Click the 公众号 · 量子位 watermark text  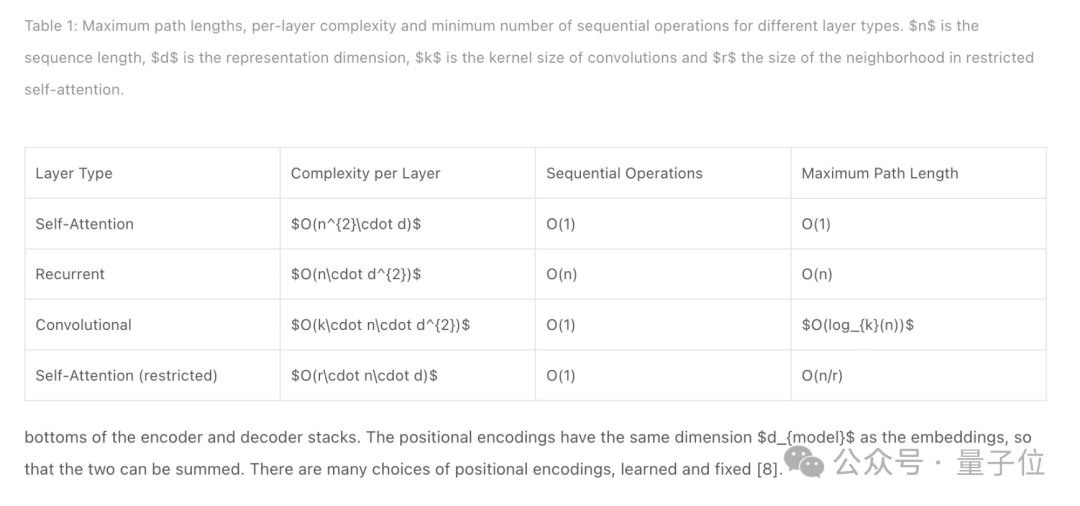tap(939, 462)
